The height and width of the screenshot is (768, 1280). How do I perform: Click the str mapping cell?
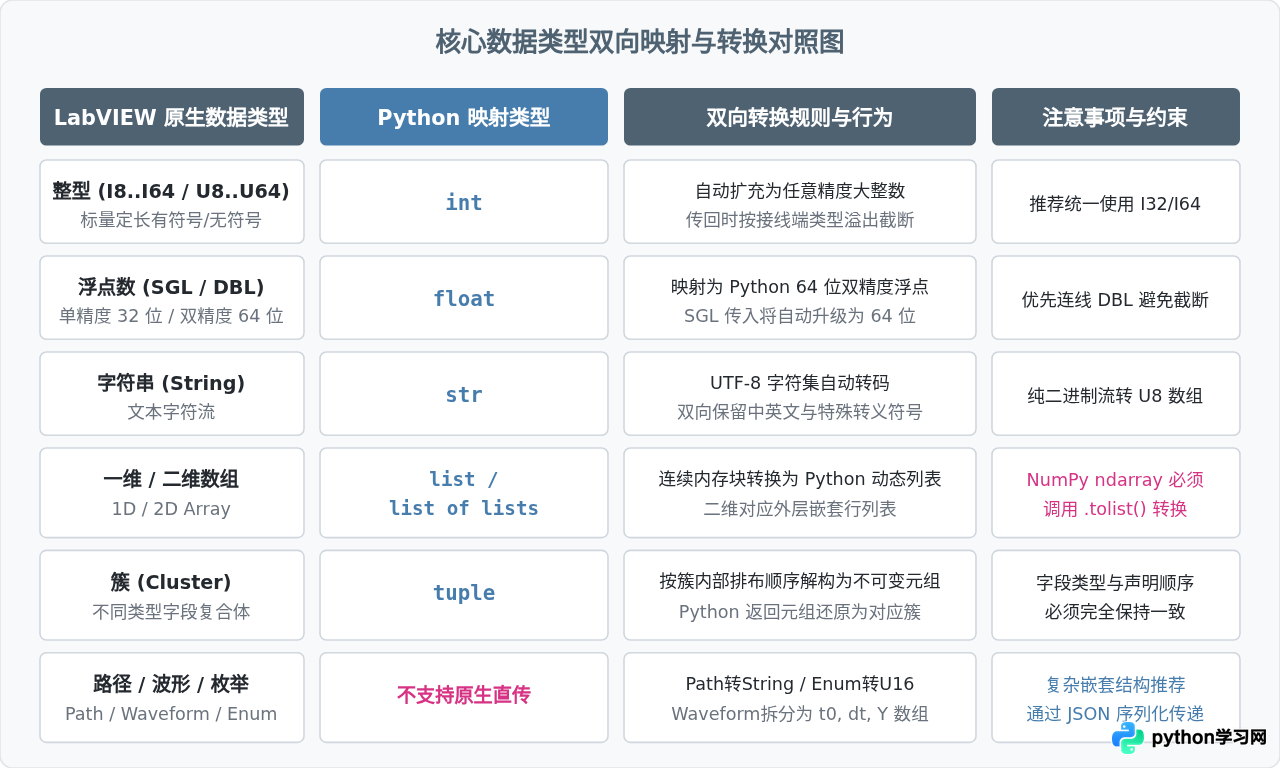point(464,394)
